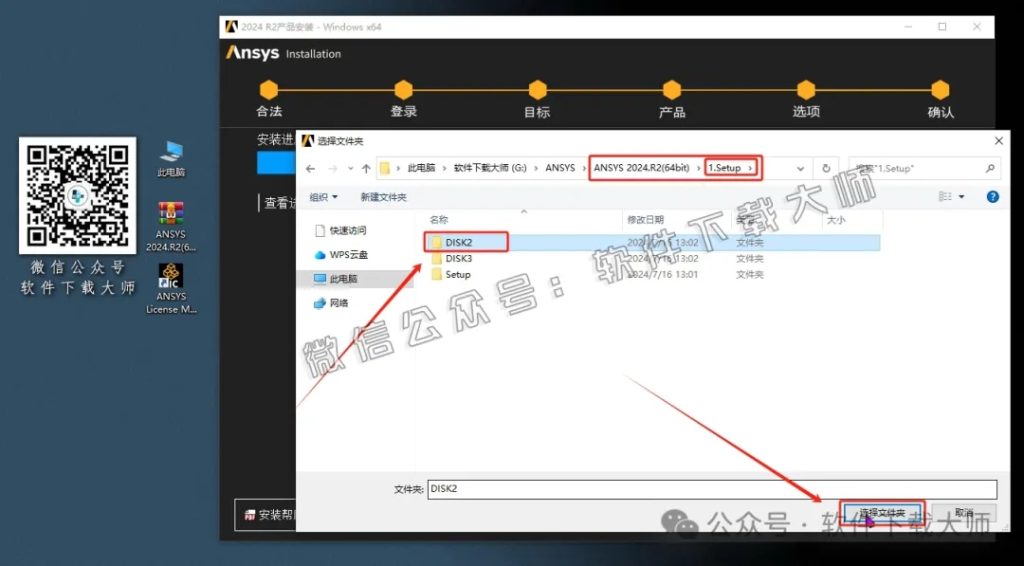Image resolution: width=1024 pixels, height=566 pixels.
Task: Click the 文件夹 name input field
Action: 712,489
